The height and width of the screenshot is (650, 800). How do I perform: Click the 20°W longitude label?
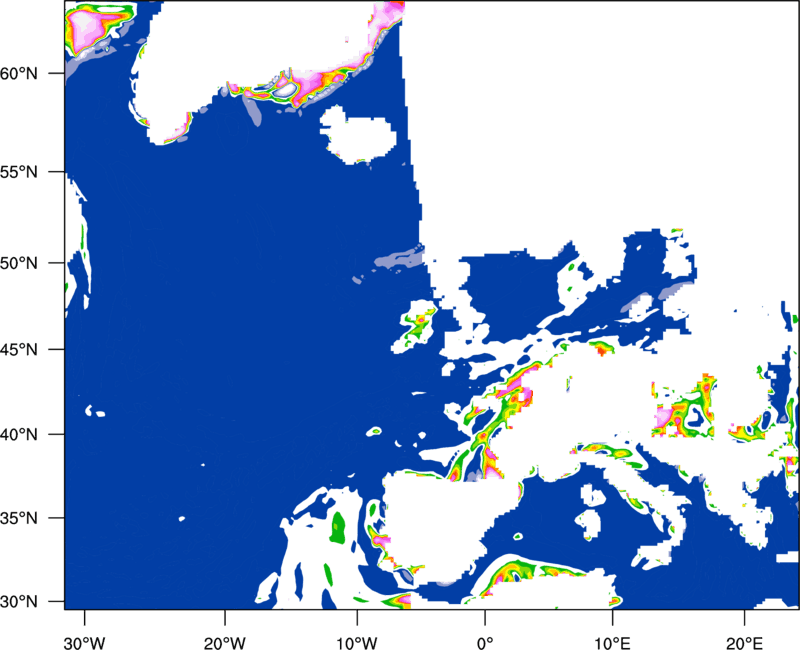click(224, 643)
